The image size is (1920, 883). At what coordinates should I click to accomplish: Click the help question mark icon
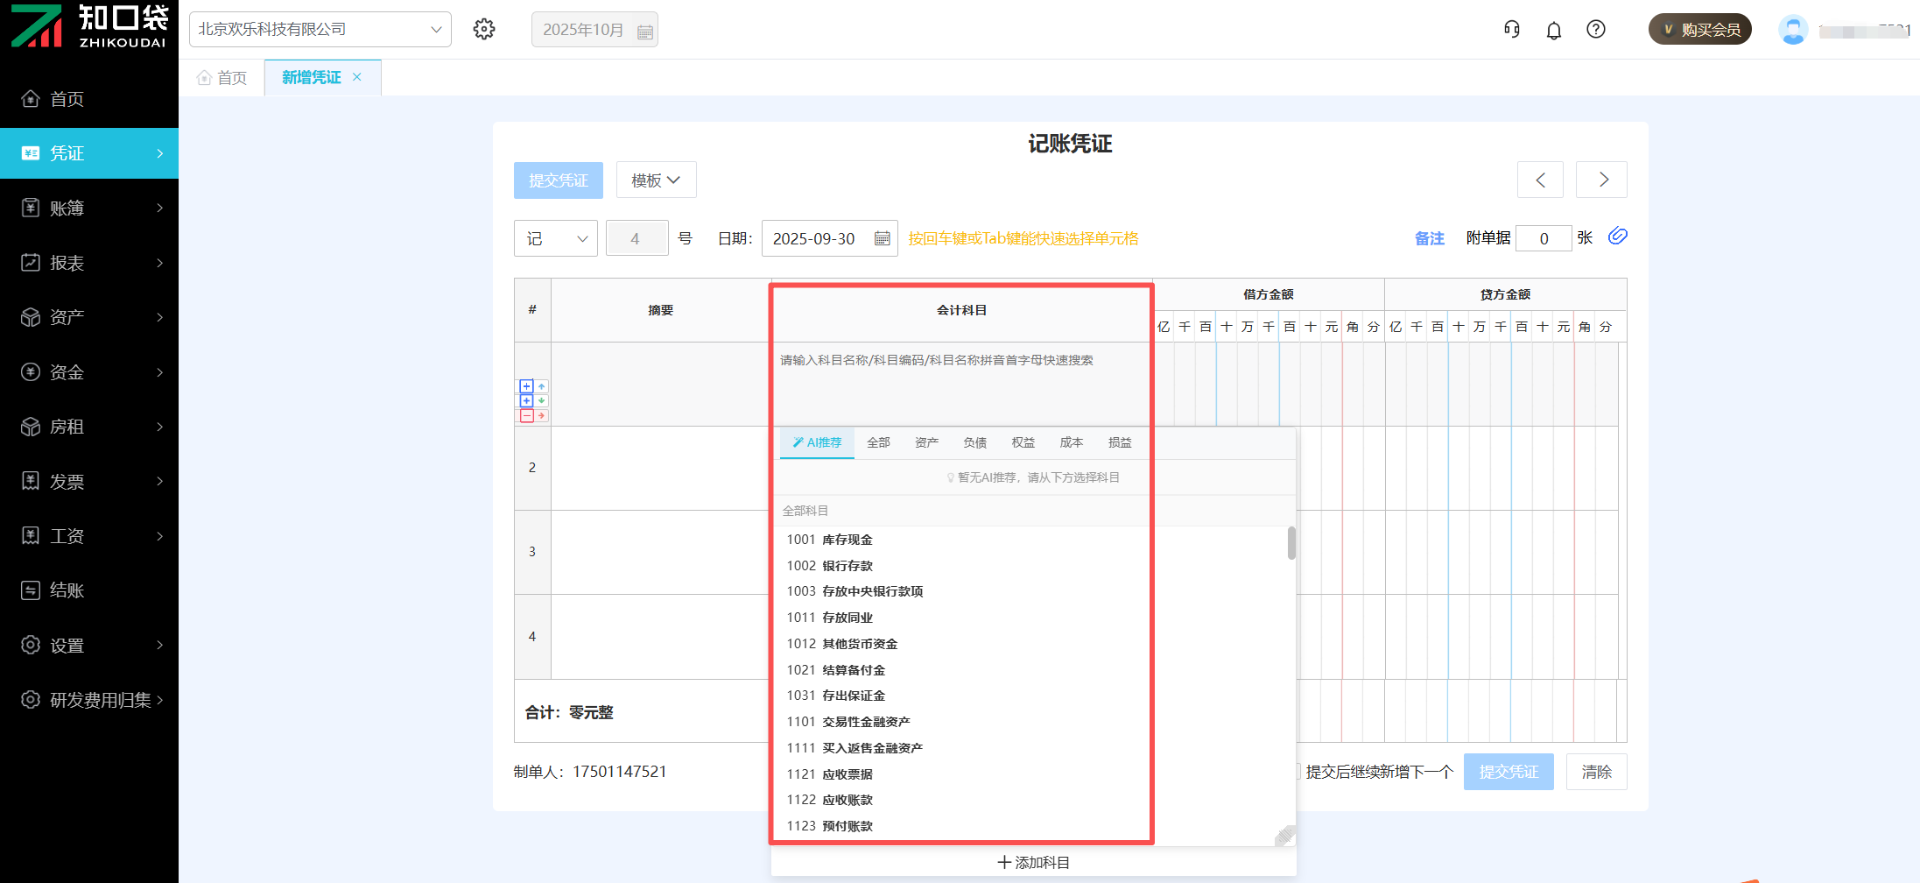pos(1596,29)
